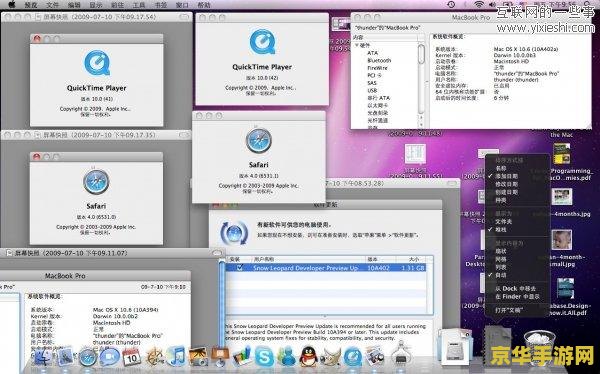Image resolution: width=600 pixels, height=374 pixels.
Task: Open MSN Messenger in the Dock
Action: pos(287,356)
